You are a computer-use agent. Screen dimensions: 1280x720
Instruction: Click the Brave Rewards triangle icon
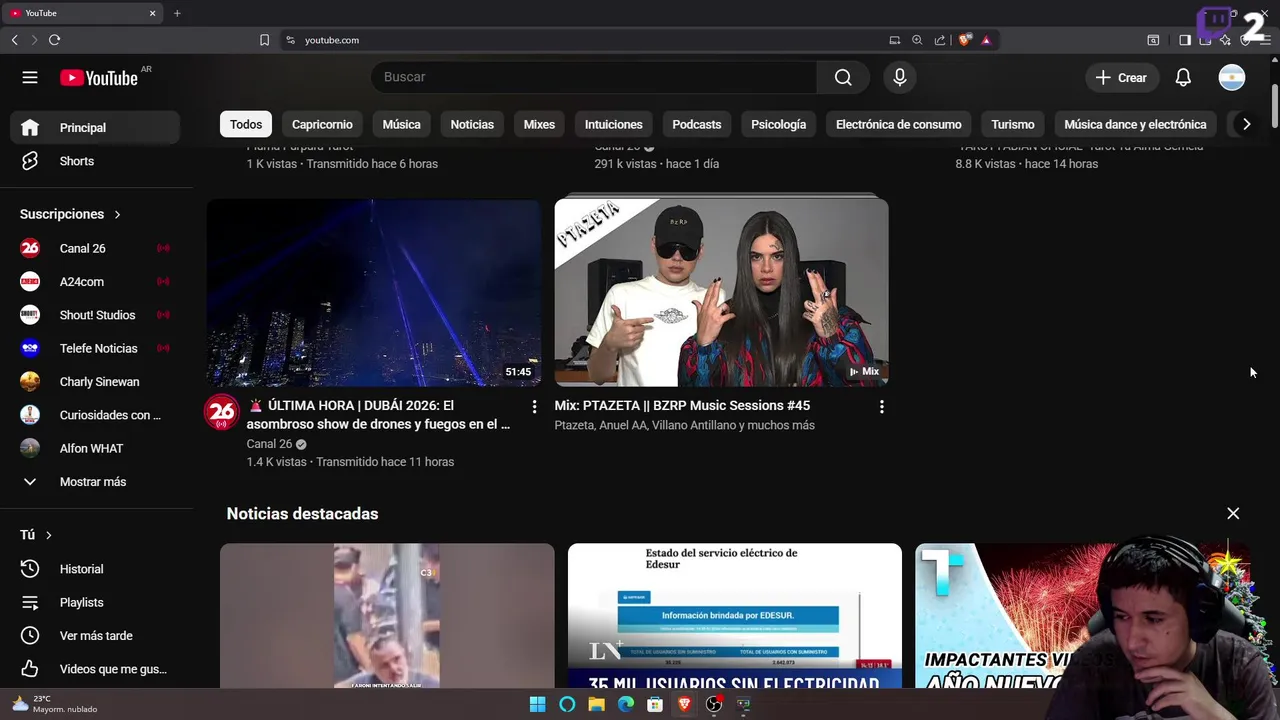coord(986,40)
